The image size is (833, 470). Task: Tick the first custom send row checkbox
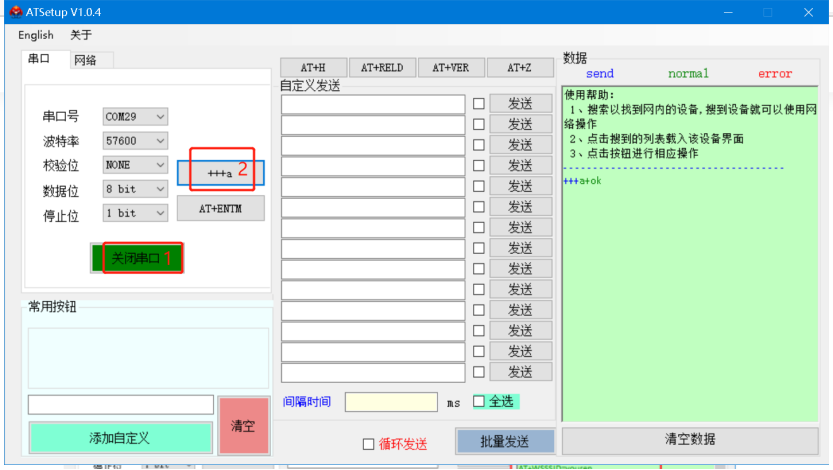click(479, 104)
